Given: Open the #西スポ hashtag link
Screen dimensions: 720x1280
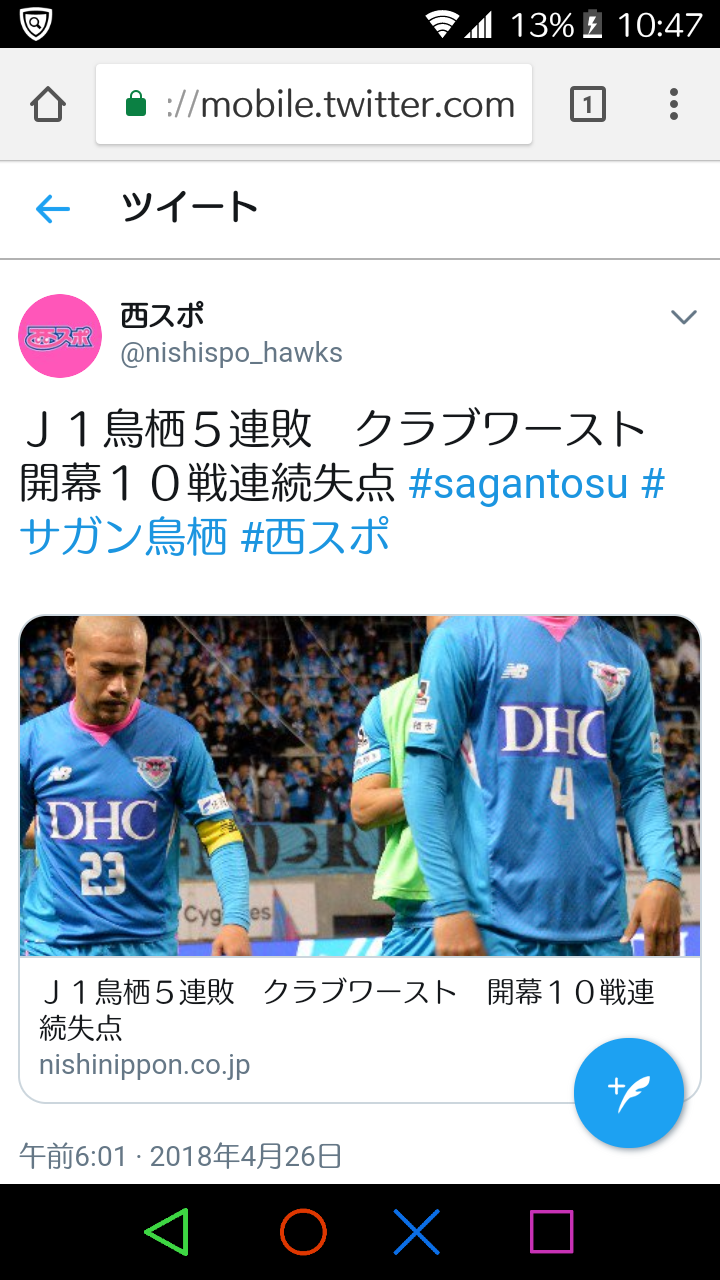Looking at the screenshot, I should click(x=315, y=538).
